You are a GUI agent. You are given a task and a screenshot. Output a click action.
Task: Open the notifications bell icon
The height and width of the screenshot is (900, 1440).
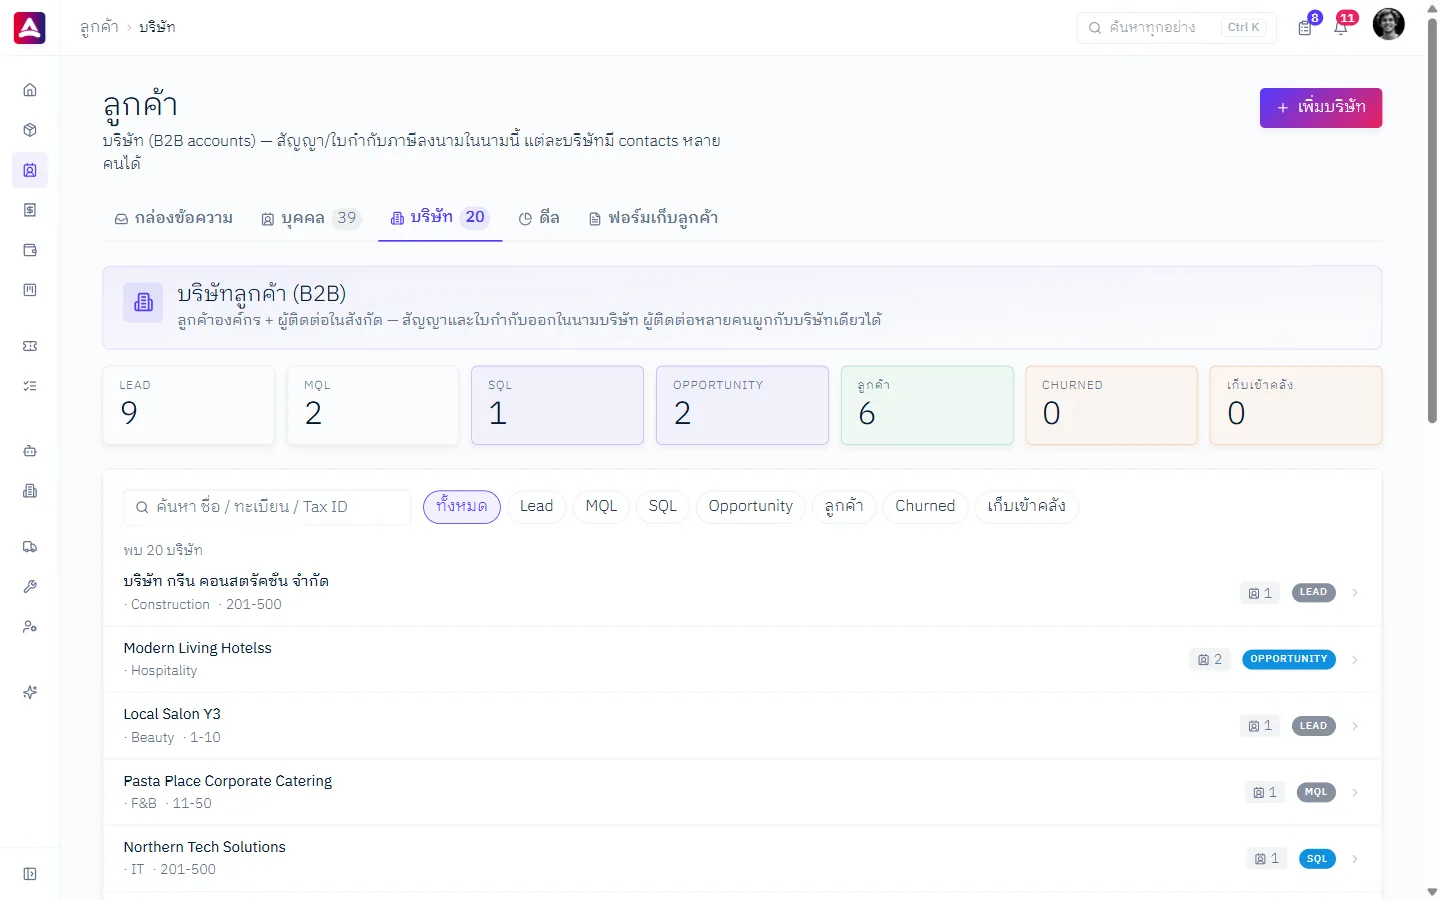tap(1341, 27)
